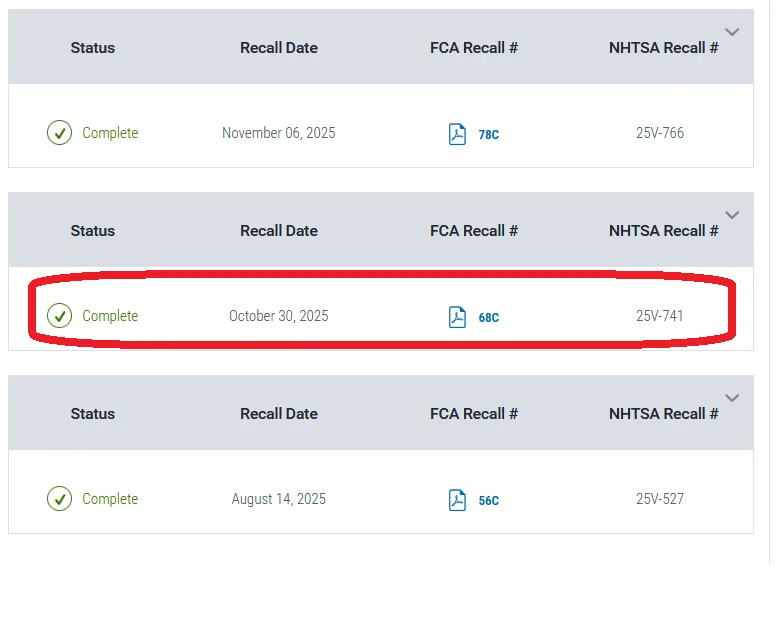Click the August 14, 2025 recall date
This screenshot has height=628, width=784.
(278, 499)
